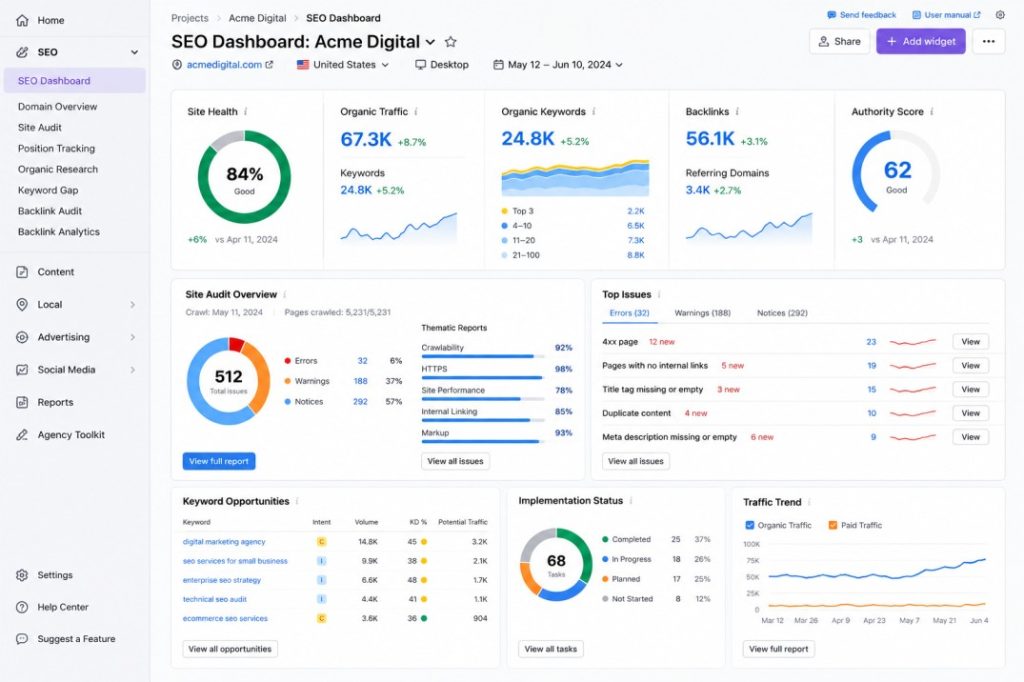Viewport: 1024px width, 682px height.
Task: Click View for Duplicate content issue
Action: [970, 413]
